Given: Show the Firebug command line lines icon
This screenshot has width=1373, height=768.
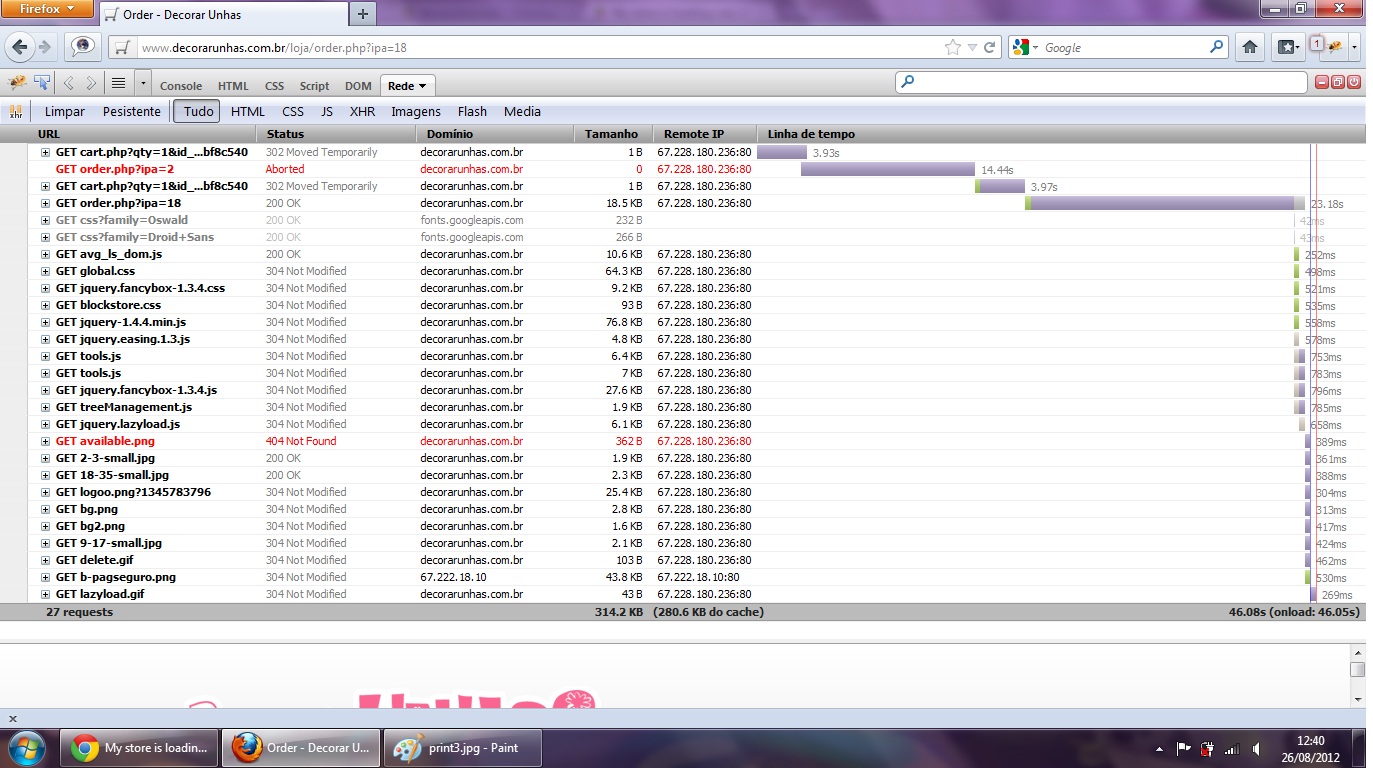Looking at the screenshot, I should (118, 84).
